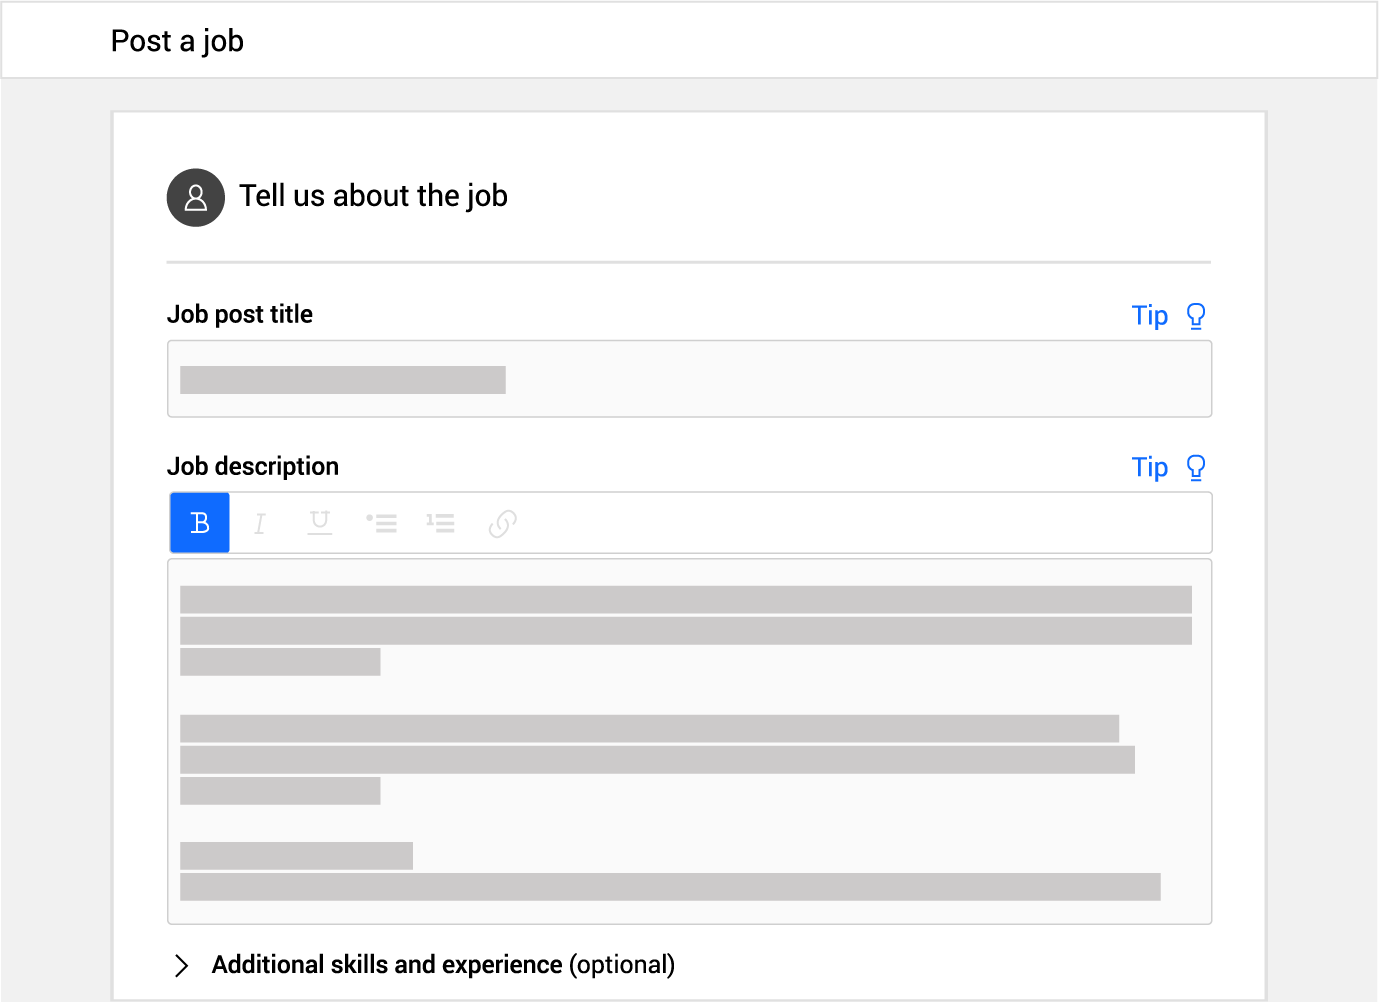This screenshot has height=1002, width=1379.
Task: Enable Underline formatting
Action: (319, 522)
